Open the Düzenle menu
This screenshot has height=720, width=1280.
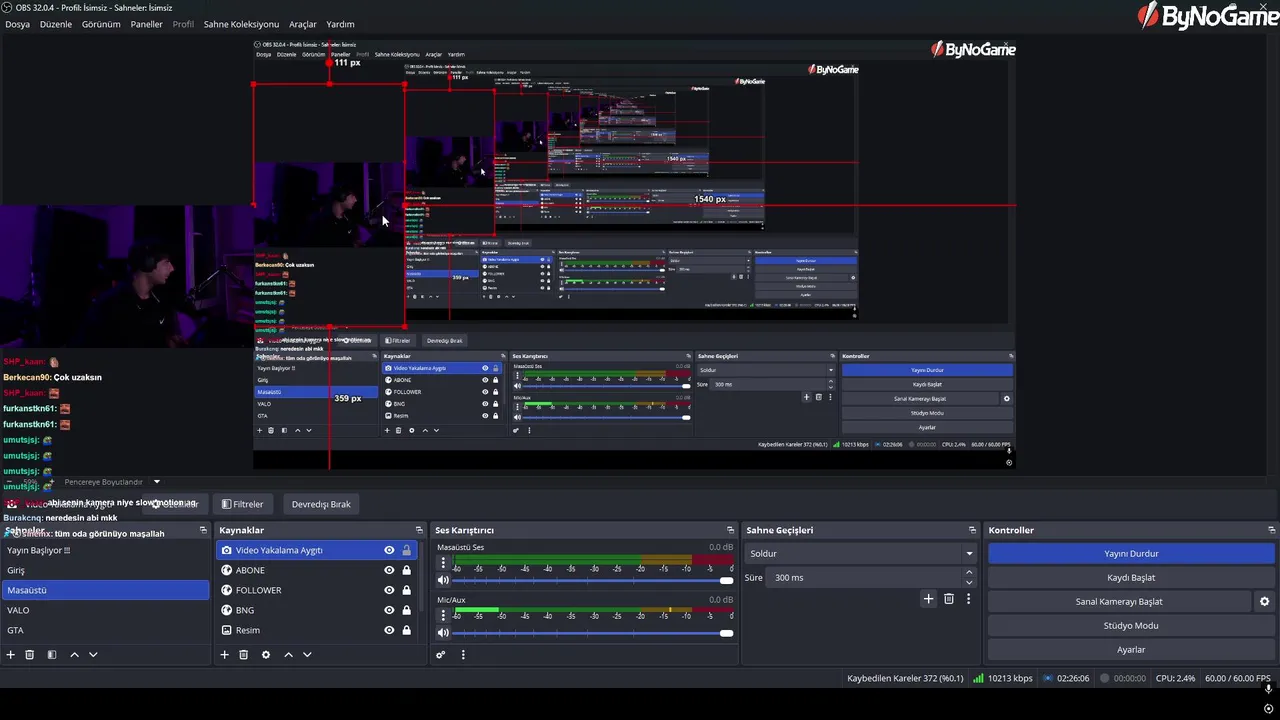click(x=56, y=24)
